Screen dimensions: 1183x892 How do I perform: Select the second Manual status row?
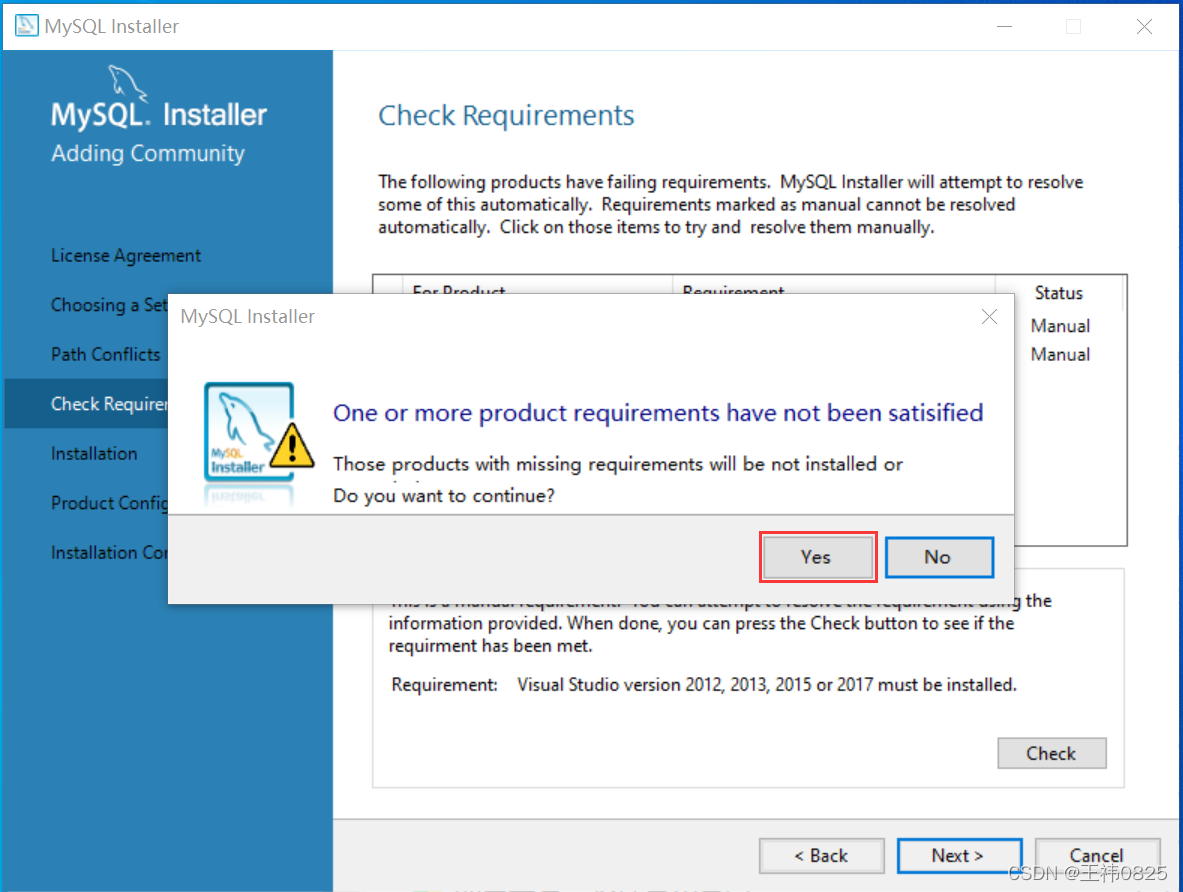[x=1060, y=355]
